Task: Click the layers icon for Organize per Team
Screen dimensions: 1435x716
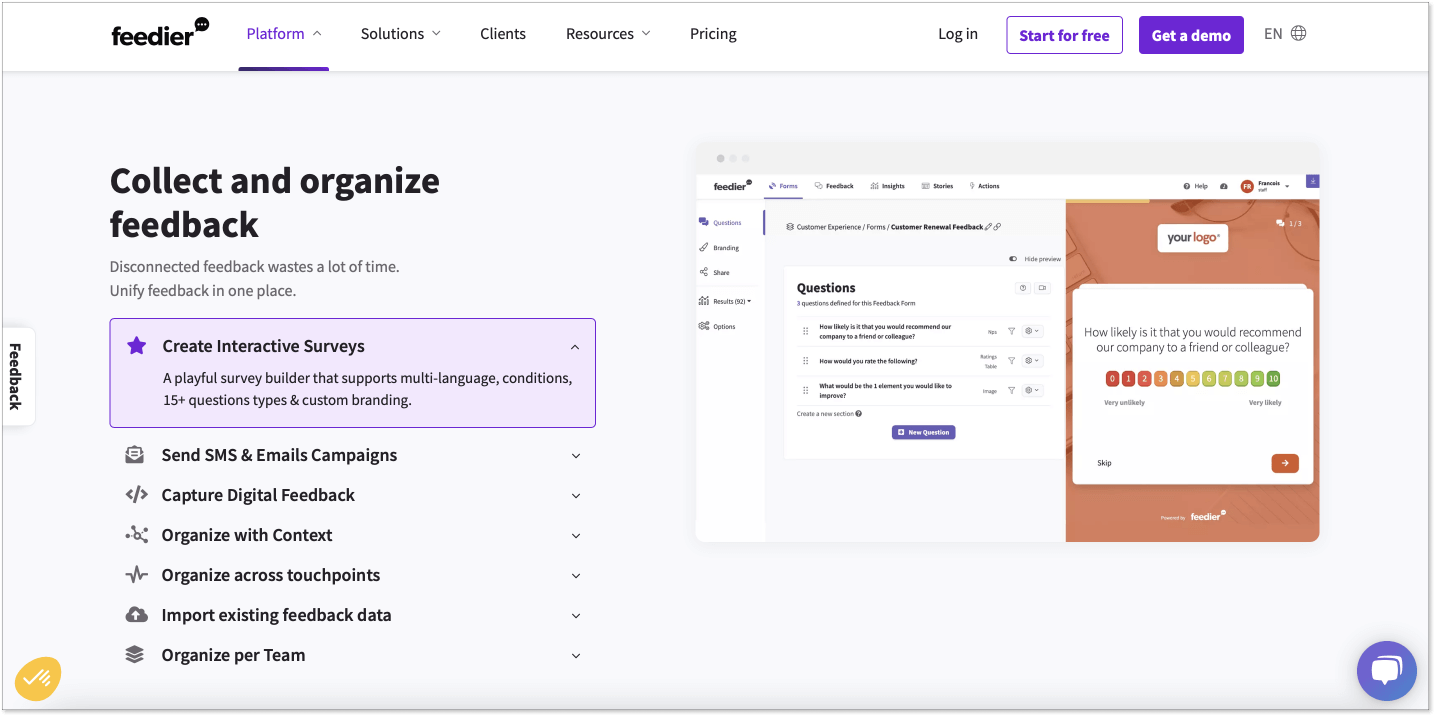Action: [135, 655]
